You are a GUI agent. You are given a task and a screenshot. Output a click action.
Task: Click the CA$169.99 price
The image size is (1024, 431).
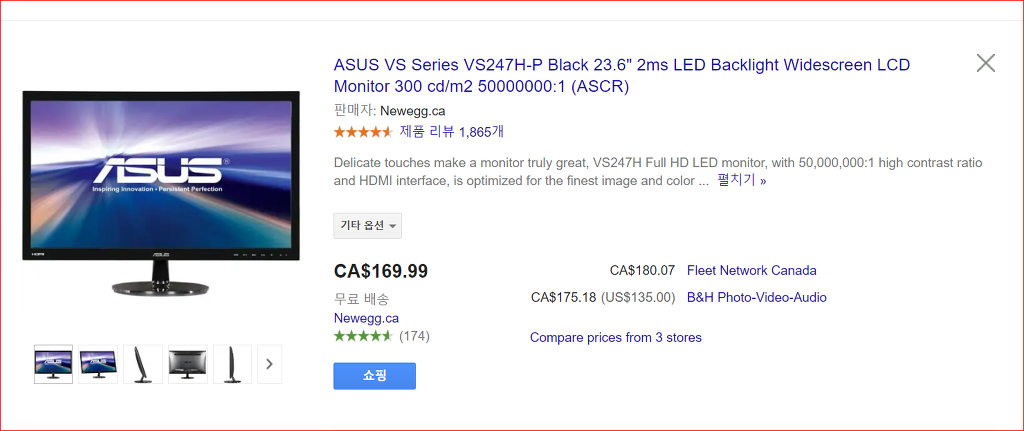[381, 270]
